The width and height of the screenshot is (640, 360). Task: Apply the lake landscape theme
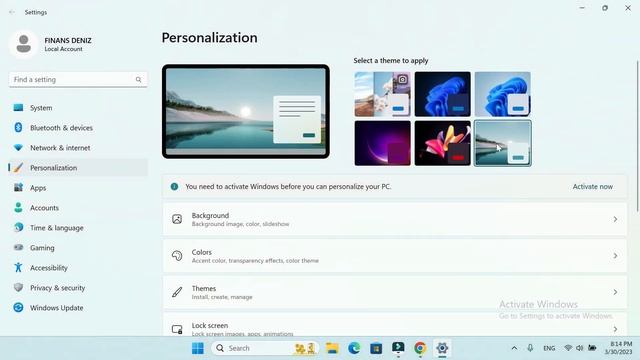(502, 143)
